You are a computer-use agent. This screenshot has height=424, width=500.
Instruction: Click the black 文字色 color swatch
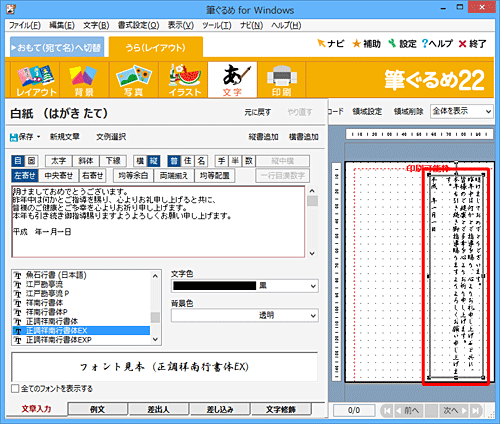point(215,286)
